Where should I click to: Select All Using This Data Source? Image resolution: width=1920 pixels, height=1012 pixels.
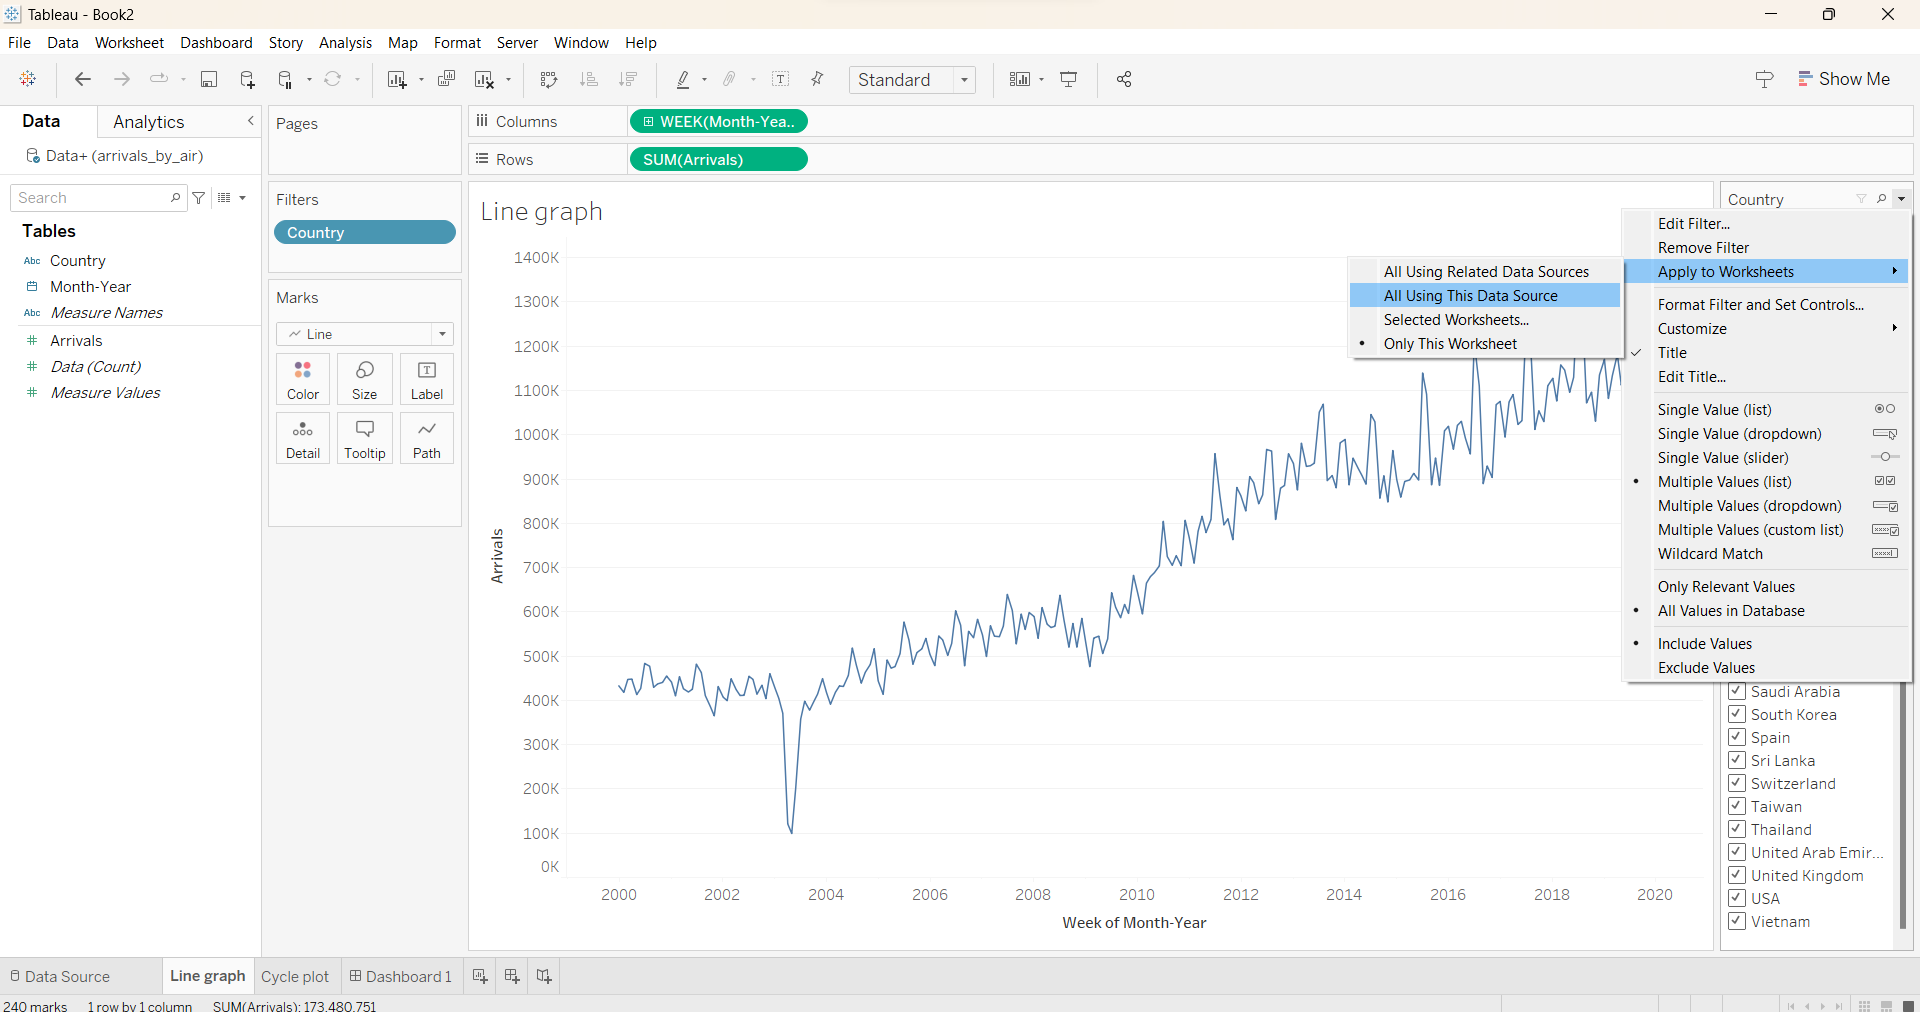pos(1470,296)
